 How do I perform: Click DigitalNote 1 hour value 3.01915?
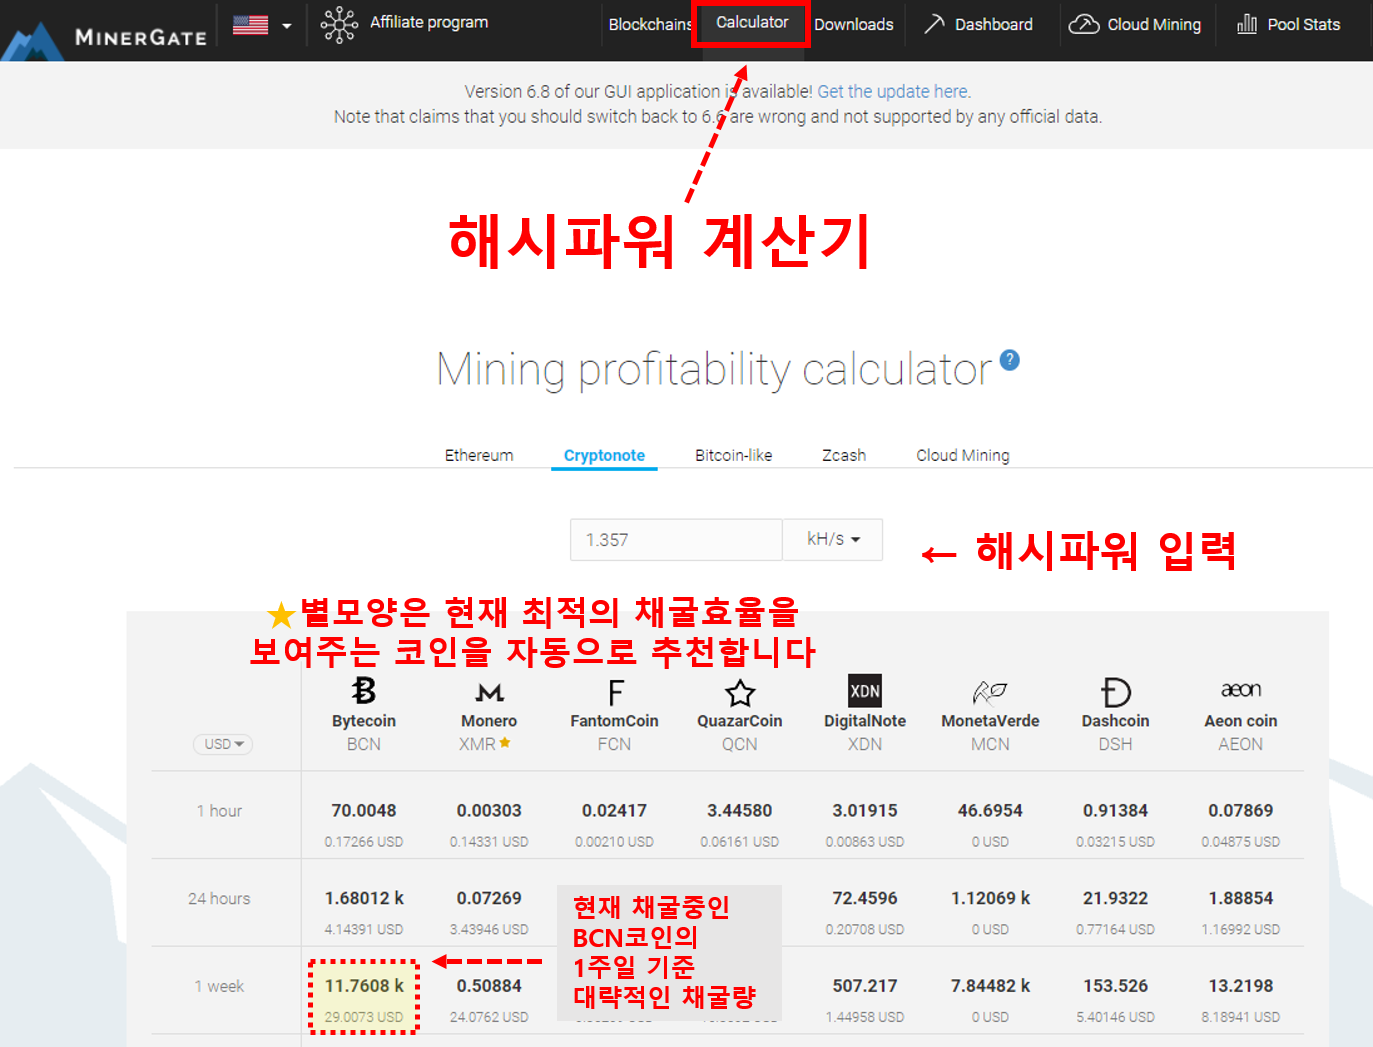[x=865, y=811]
